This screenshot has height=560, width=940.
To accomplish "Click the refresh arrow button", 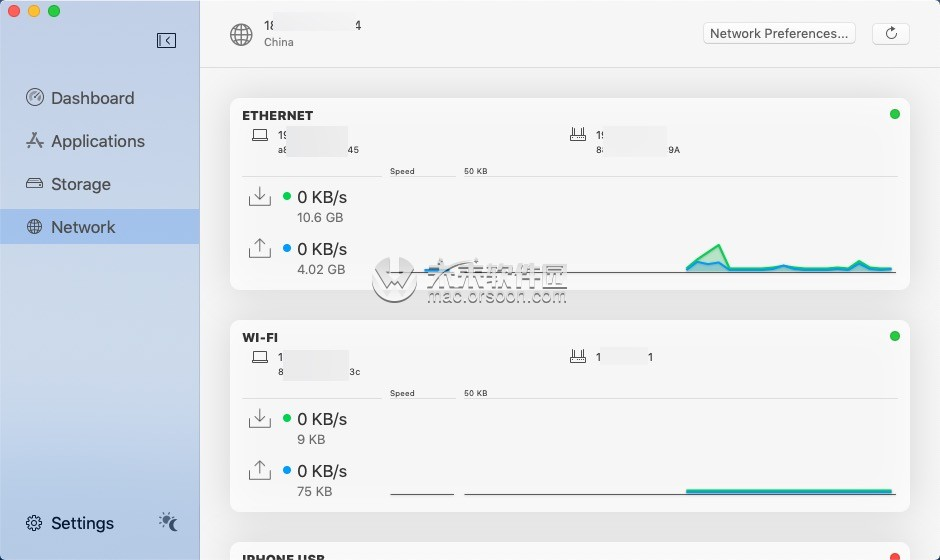I will (891, 34).
